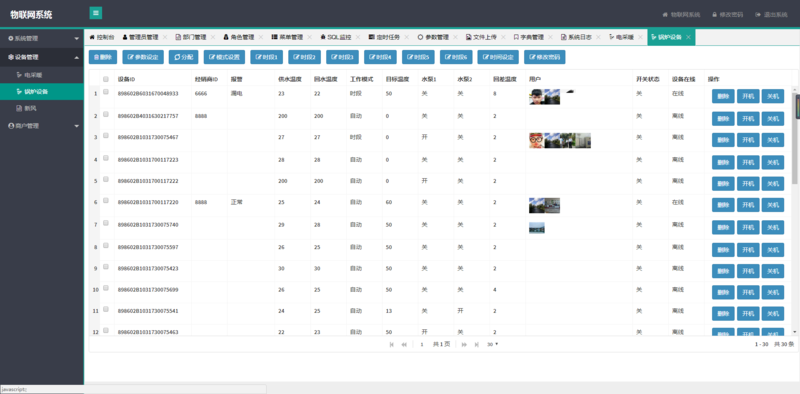Click 退出系统 link in header
The width and height of the screenshot is (800, 394).
pyautogui.click(x=772, y=15)
